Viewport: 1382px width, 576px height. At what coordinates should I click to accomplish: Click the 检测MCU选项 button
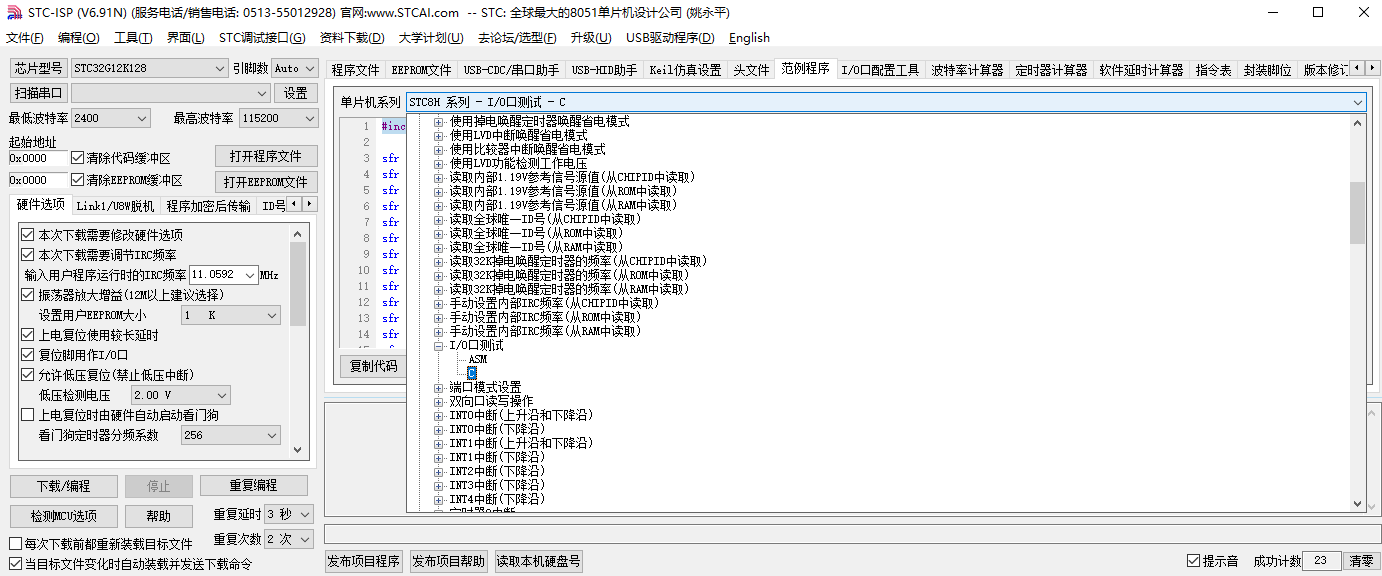click(x=64, y=516)
